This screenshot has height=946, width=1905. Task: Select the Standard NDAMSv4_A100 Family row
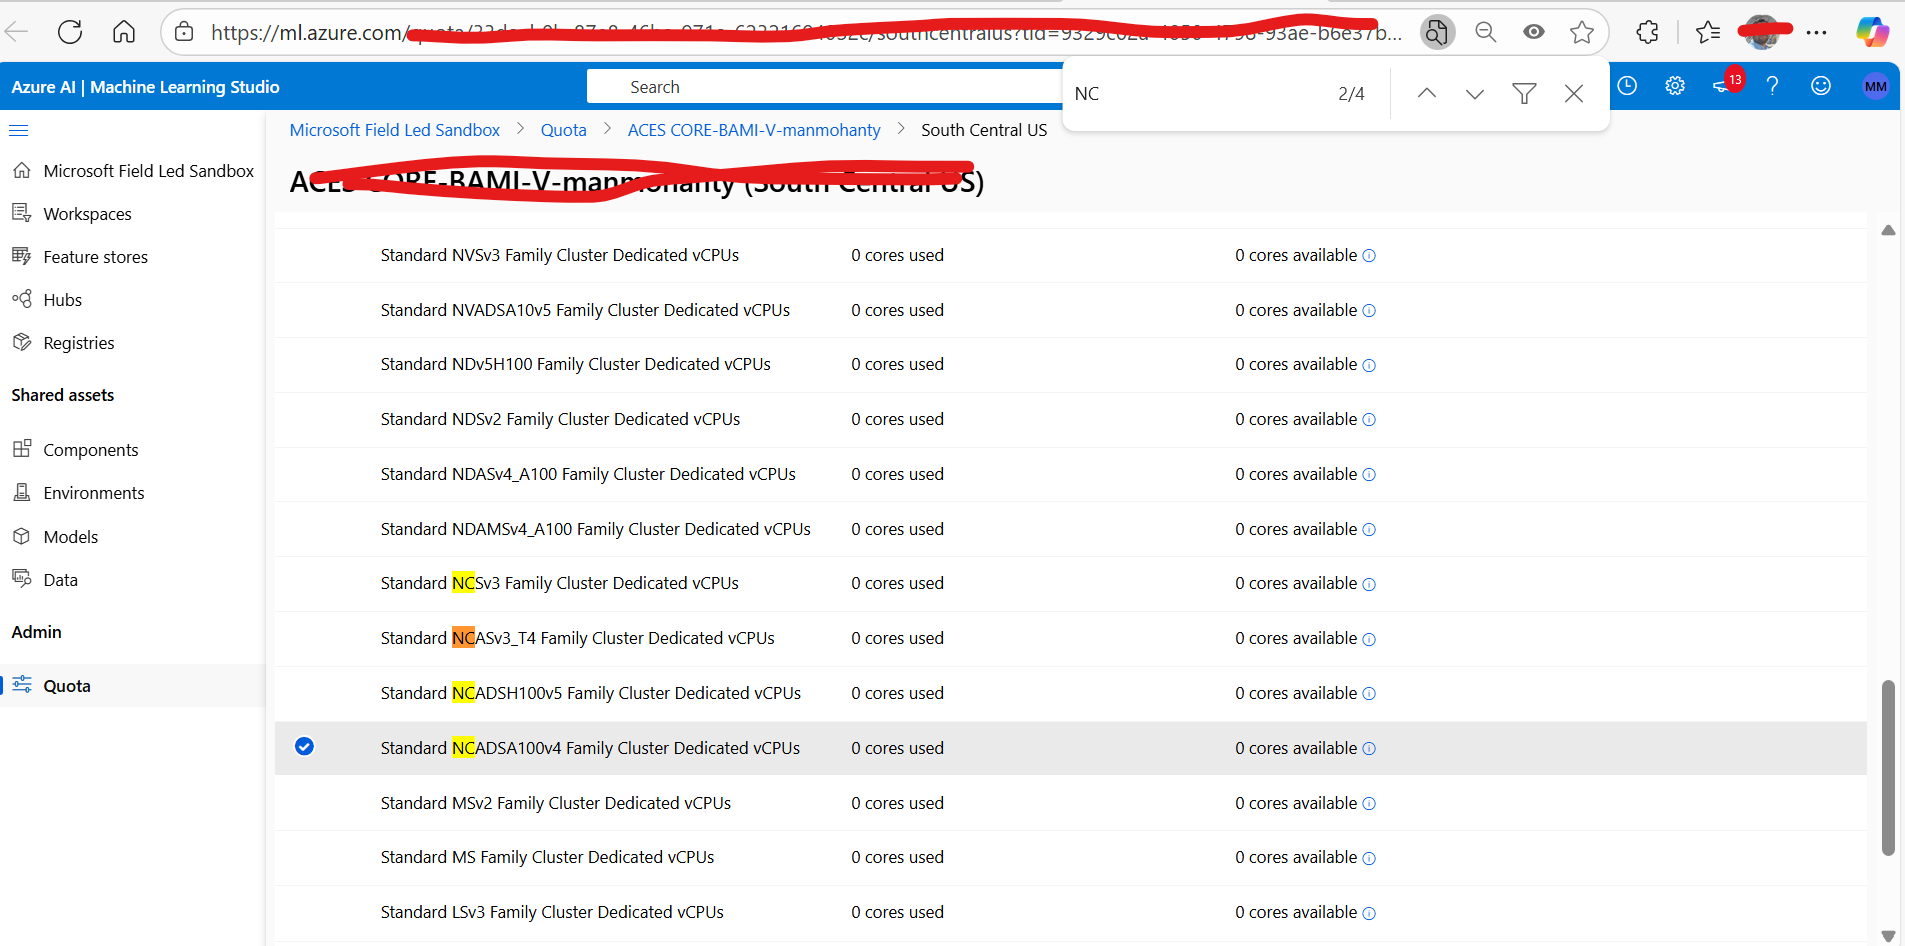pyautogui.click(x=1071, y=530)
